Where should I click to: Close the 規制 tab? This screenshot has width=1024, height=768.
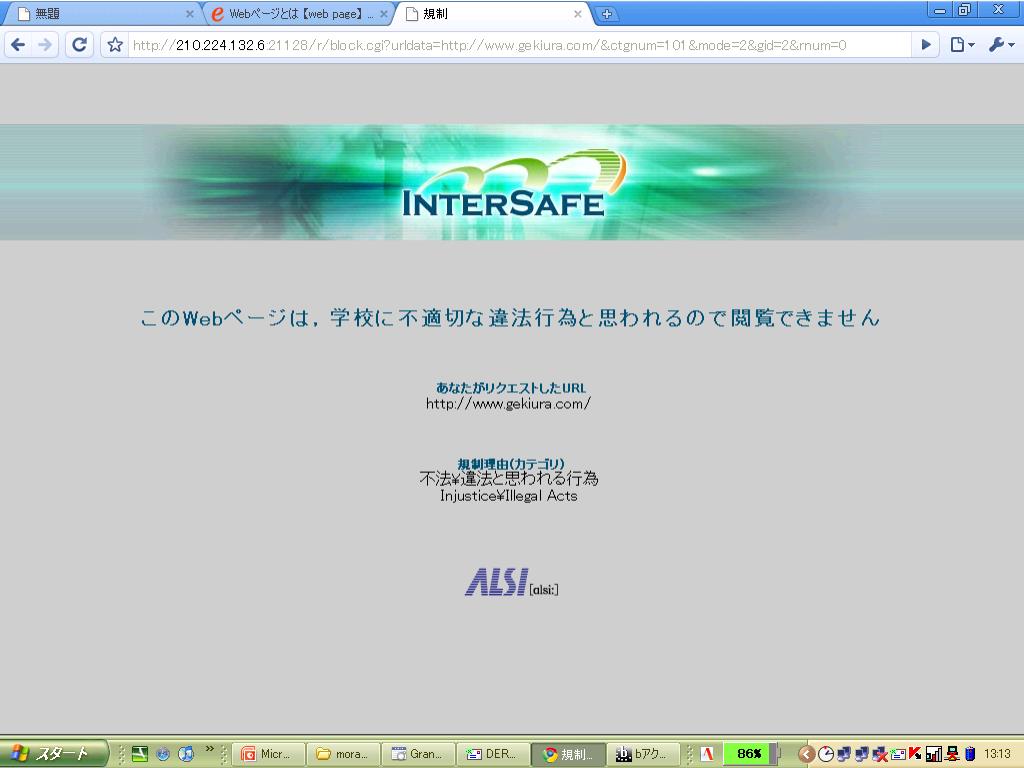pos(577,14)
